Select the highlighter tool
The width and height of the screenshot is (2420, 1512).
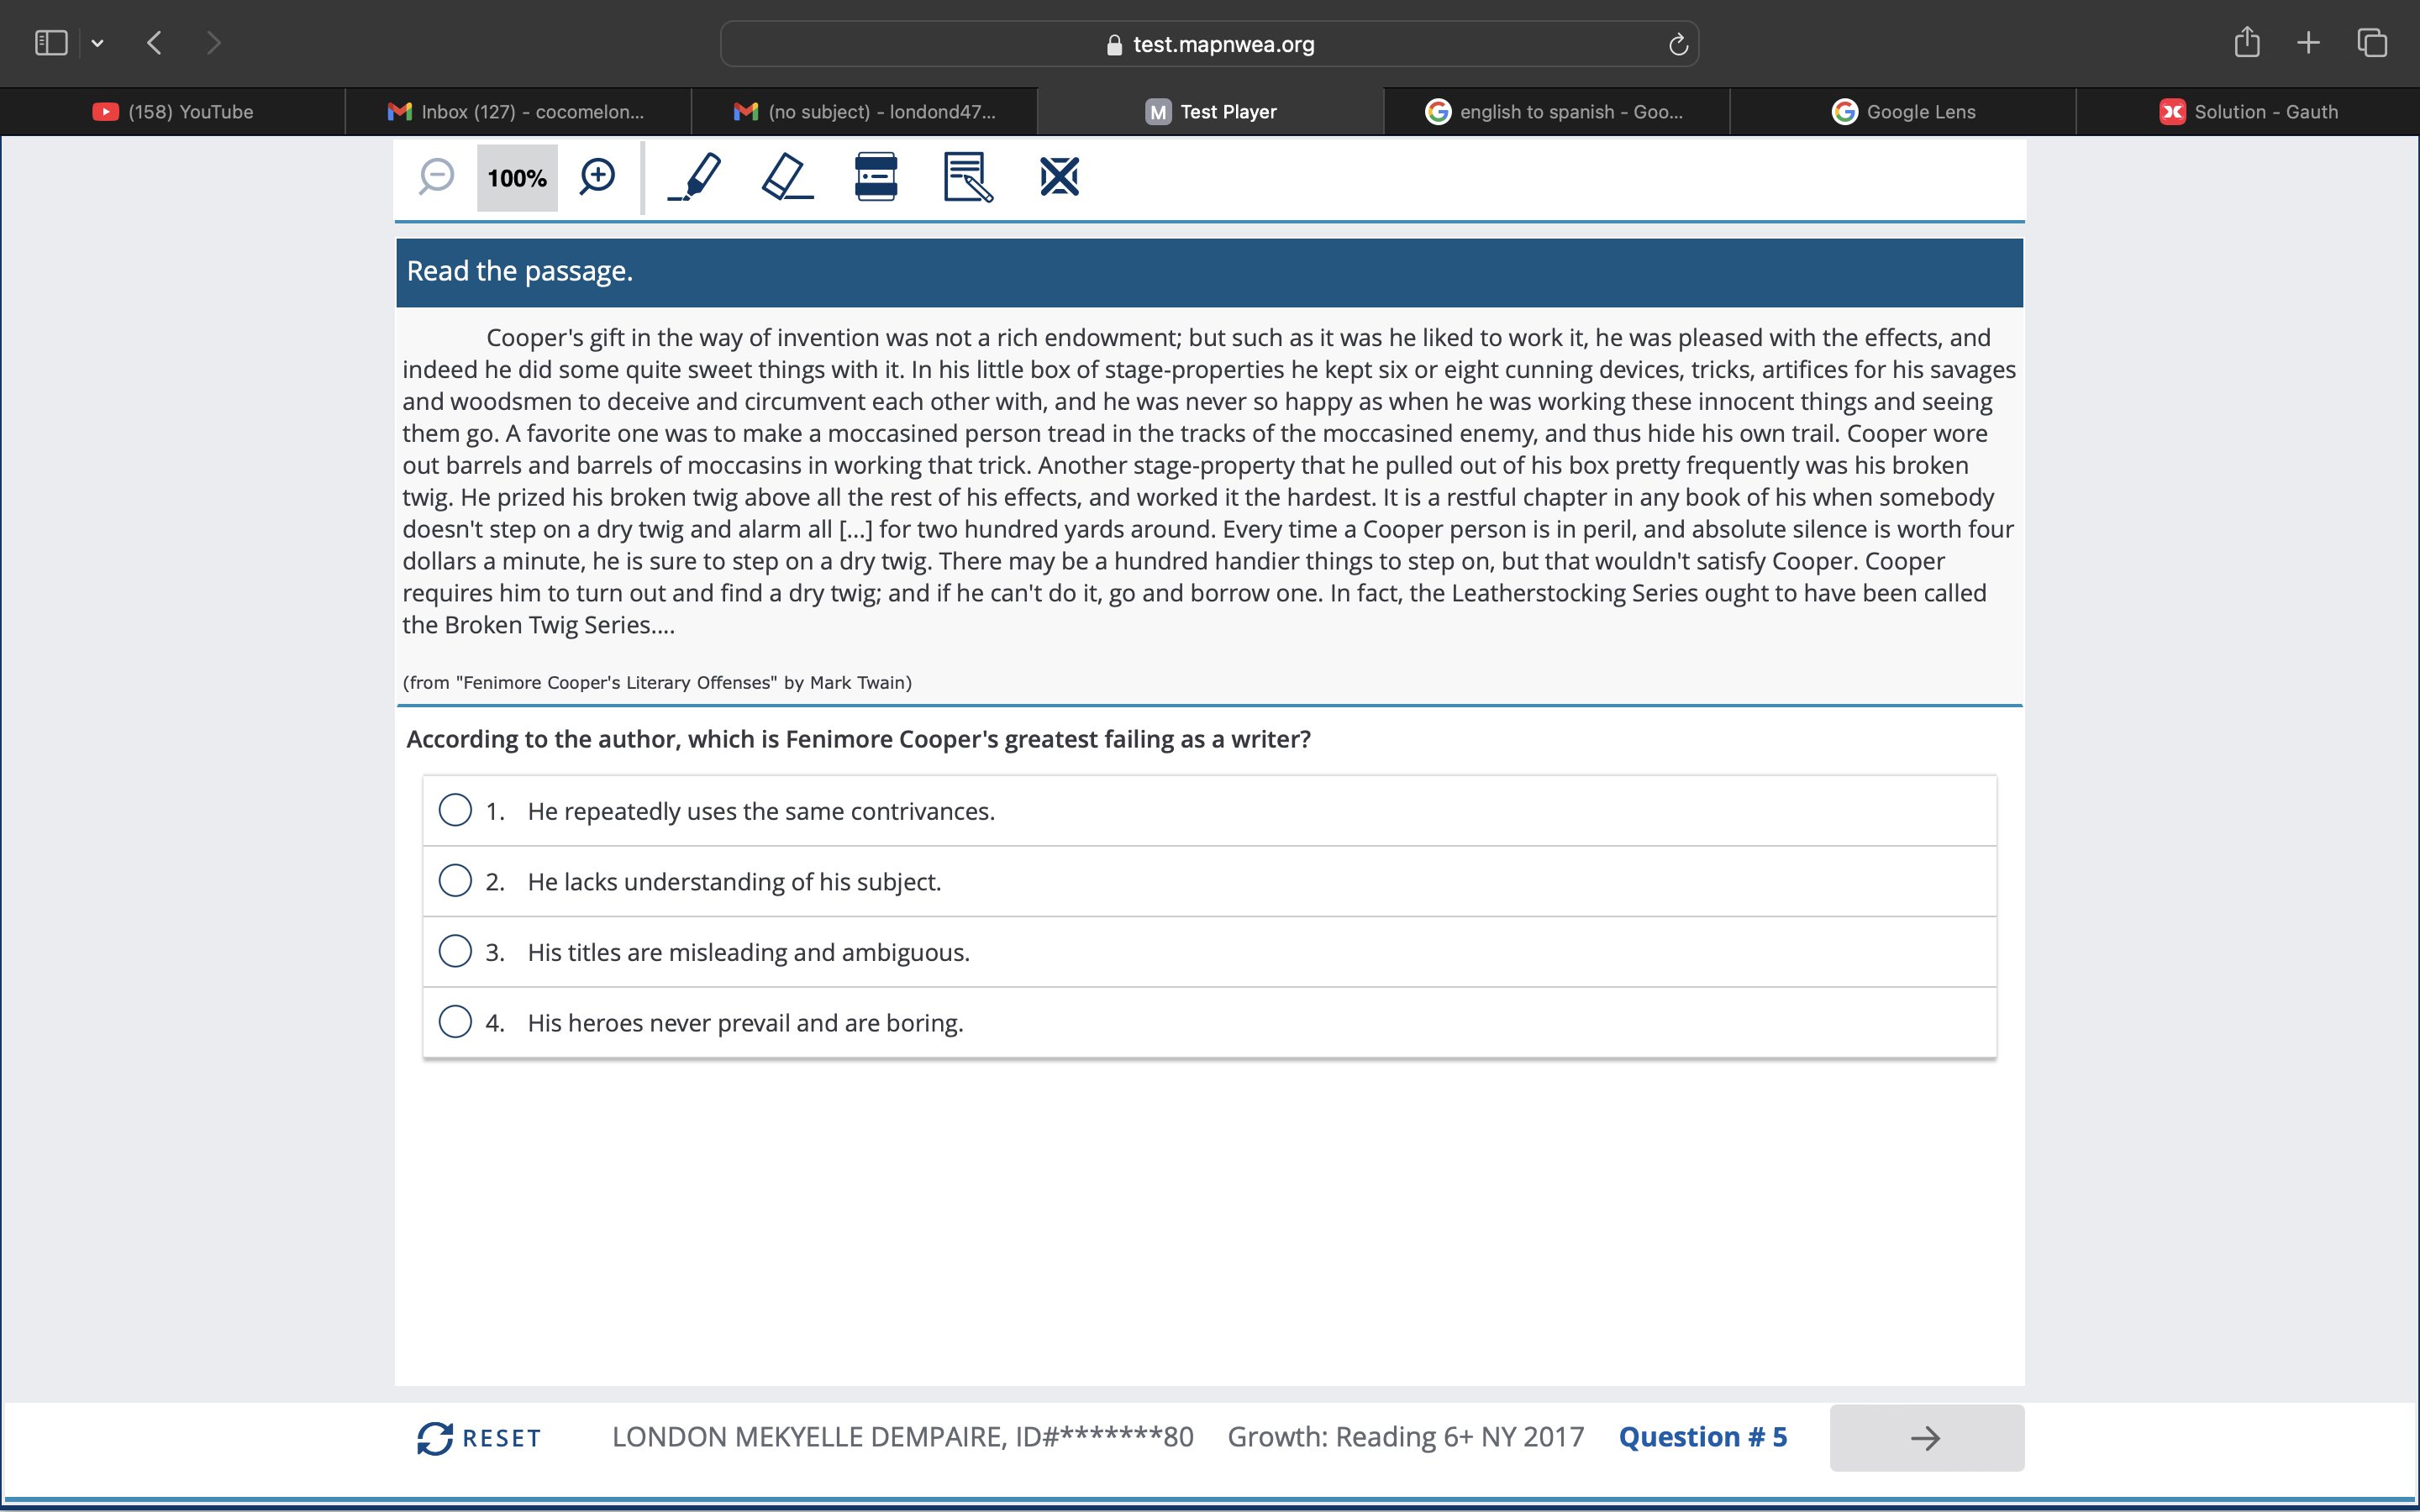694,177
